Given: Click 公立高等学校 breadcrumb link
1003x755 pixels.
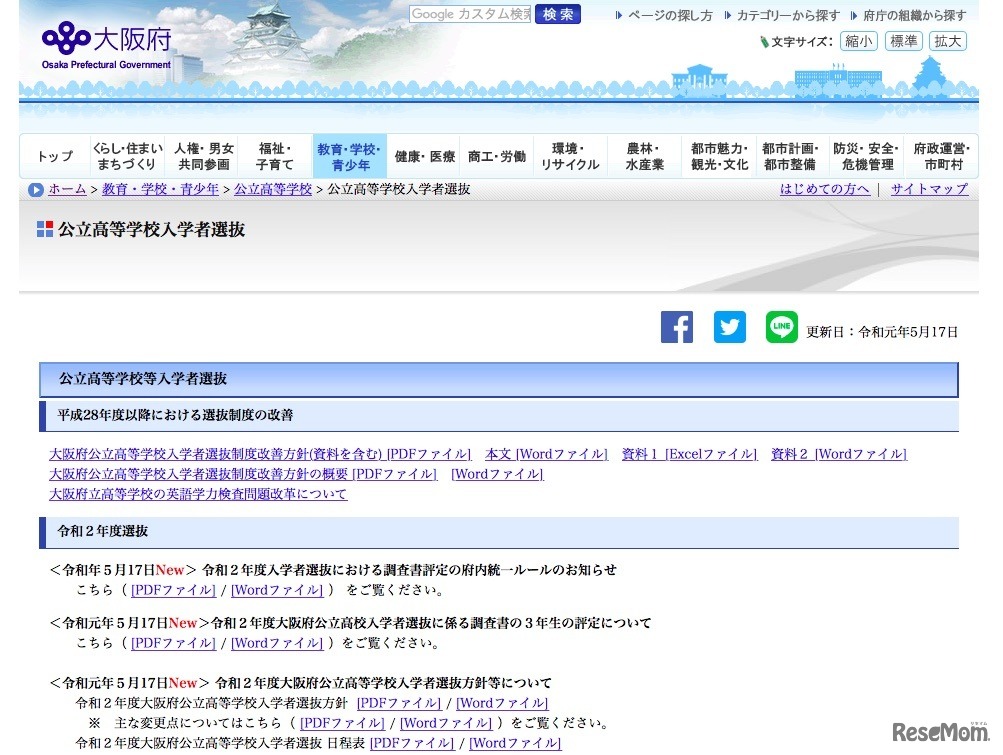Looking at the screenshot, I should coord(273,189).
